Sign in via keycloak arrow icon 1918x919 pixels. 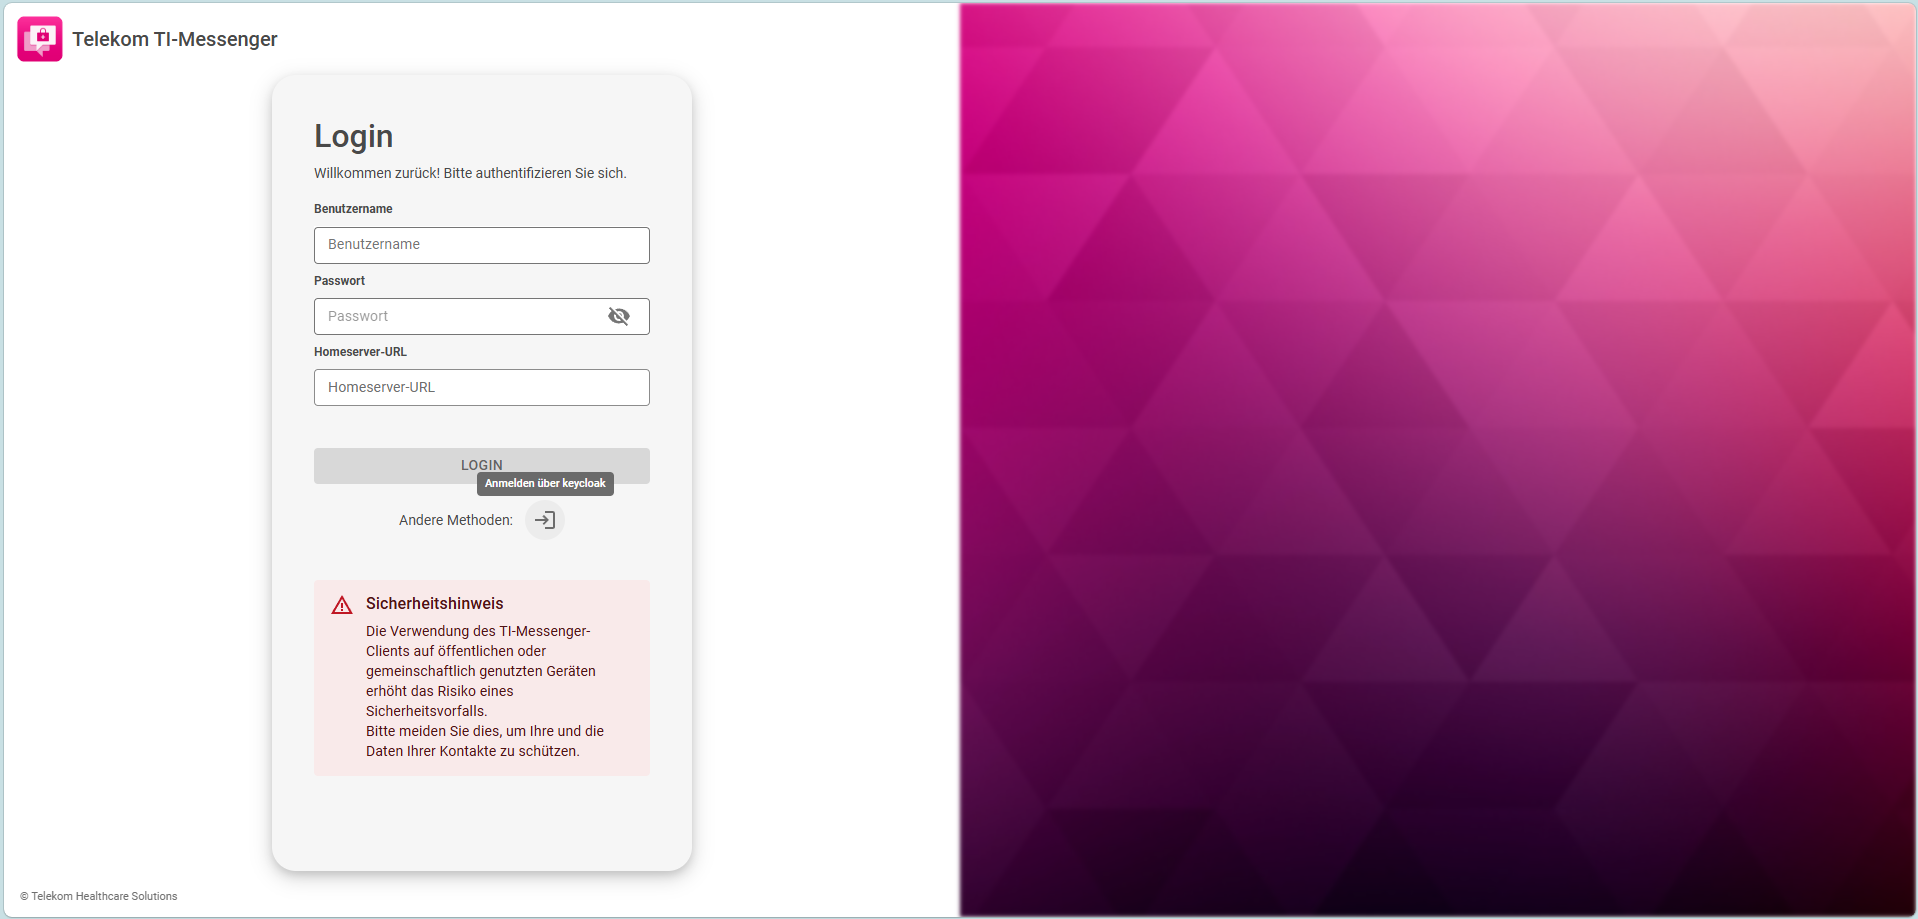coord(545,520)
